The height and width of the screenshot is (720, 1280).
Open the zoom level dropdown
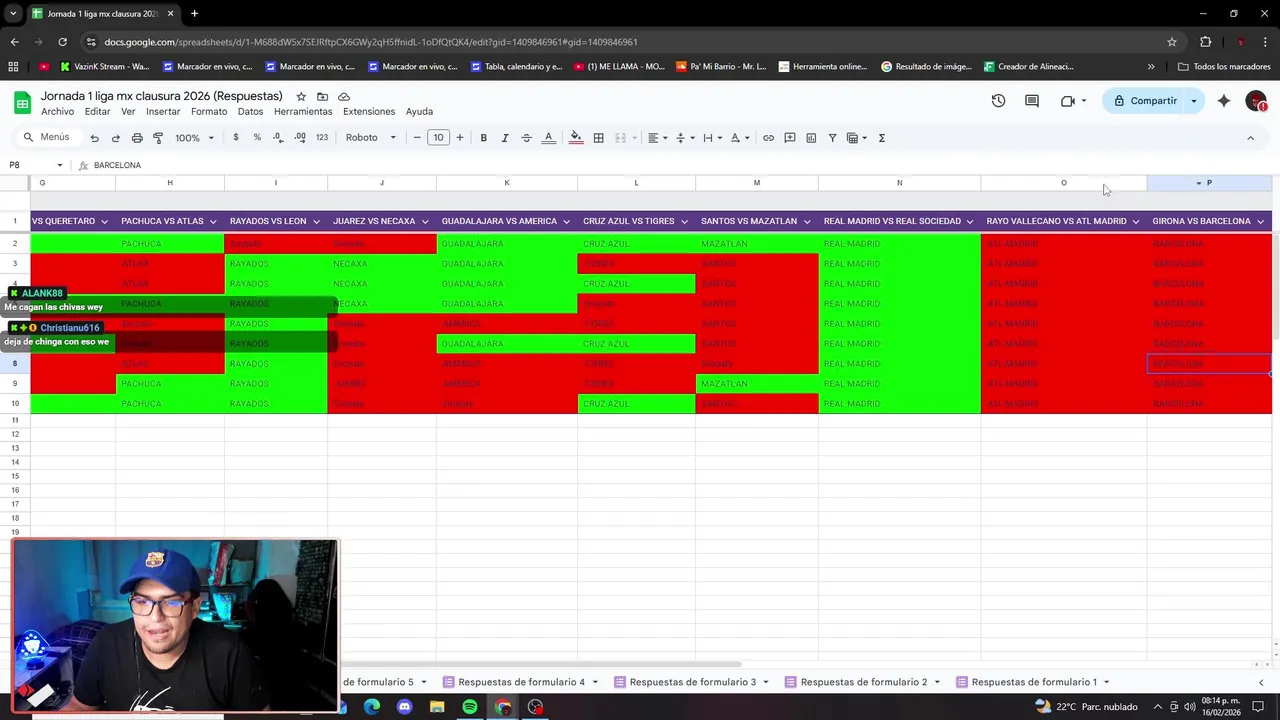tap(194, 138)
